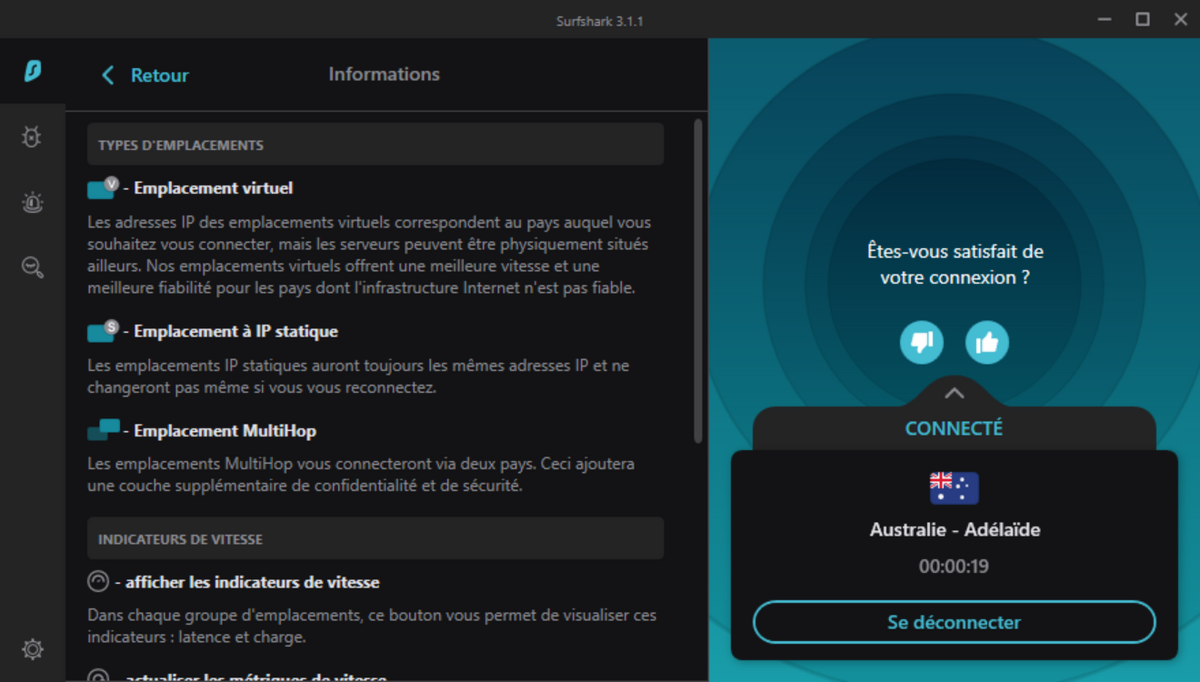Viewport: 1200px width, 682px height.
Task: Click the MultiHop location icon
Action: click(x=103, y=430)
